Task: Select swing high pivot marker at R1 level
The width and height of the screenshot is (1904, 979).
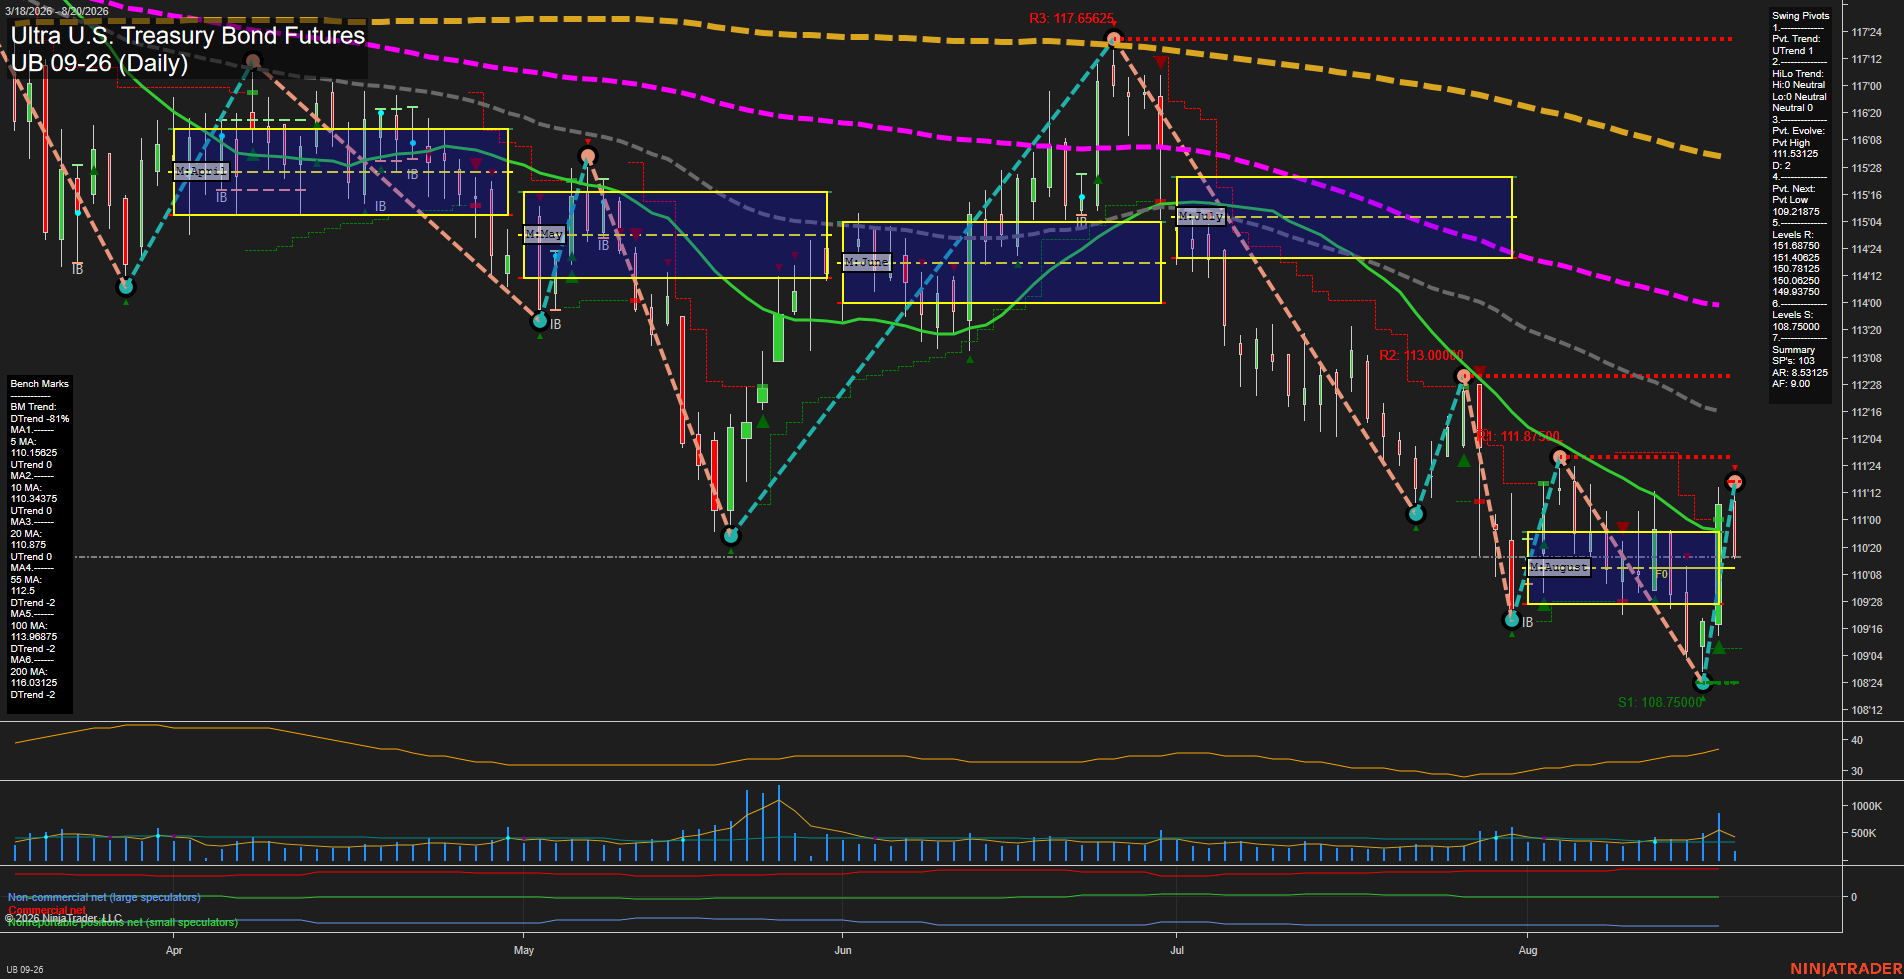Action: pos(1559,457)
